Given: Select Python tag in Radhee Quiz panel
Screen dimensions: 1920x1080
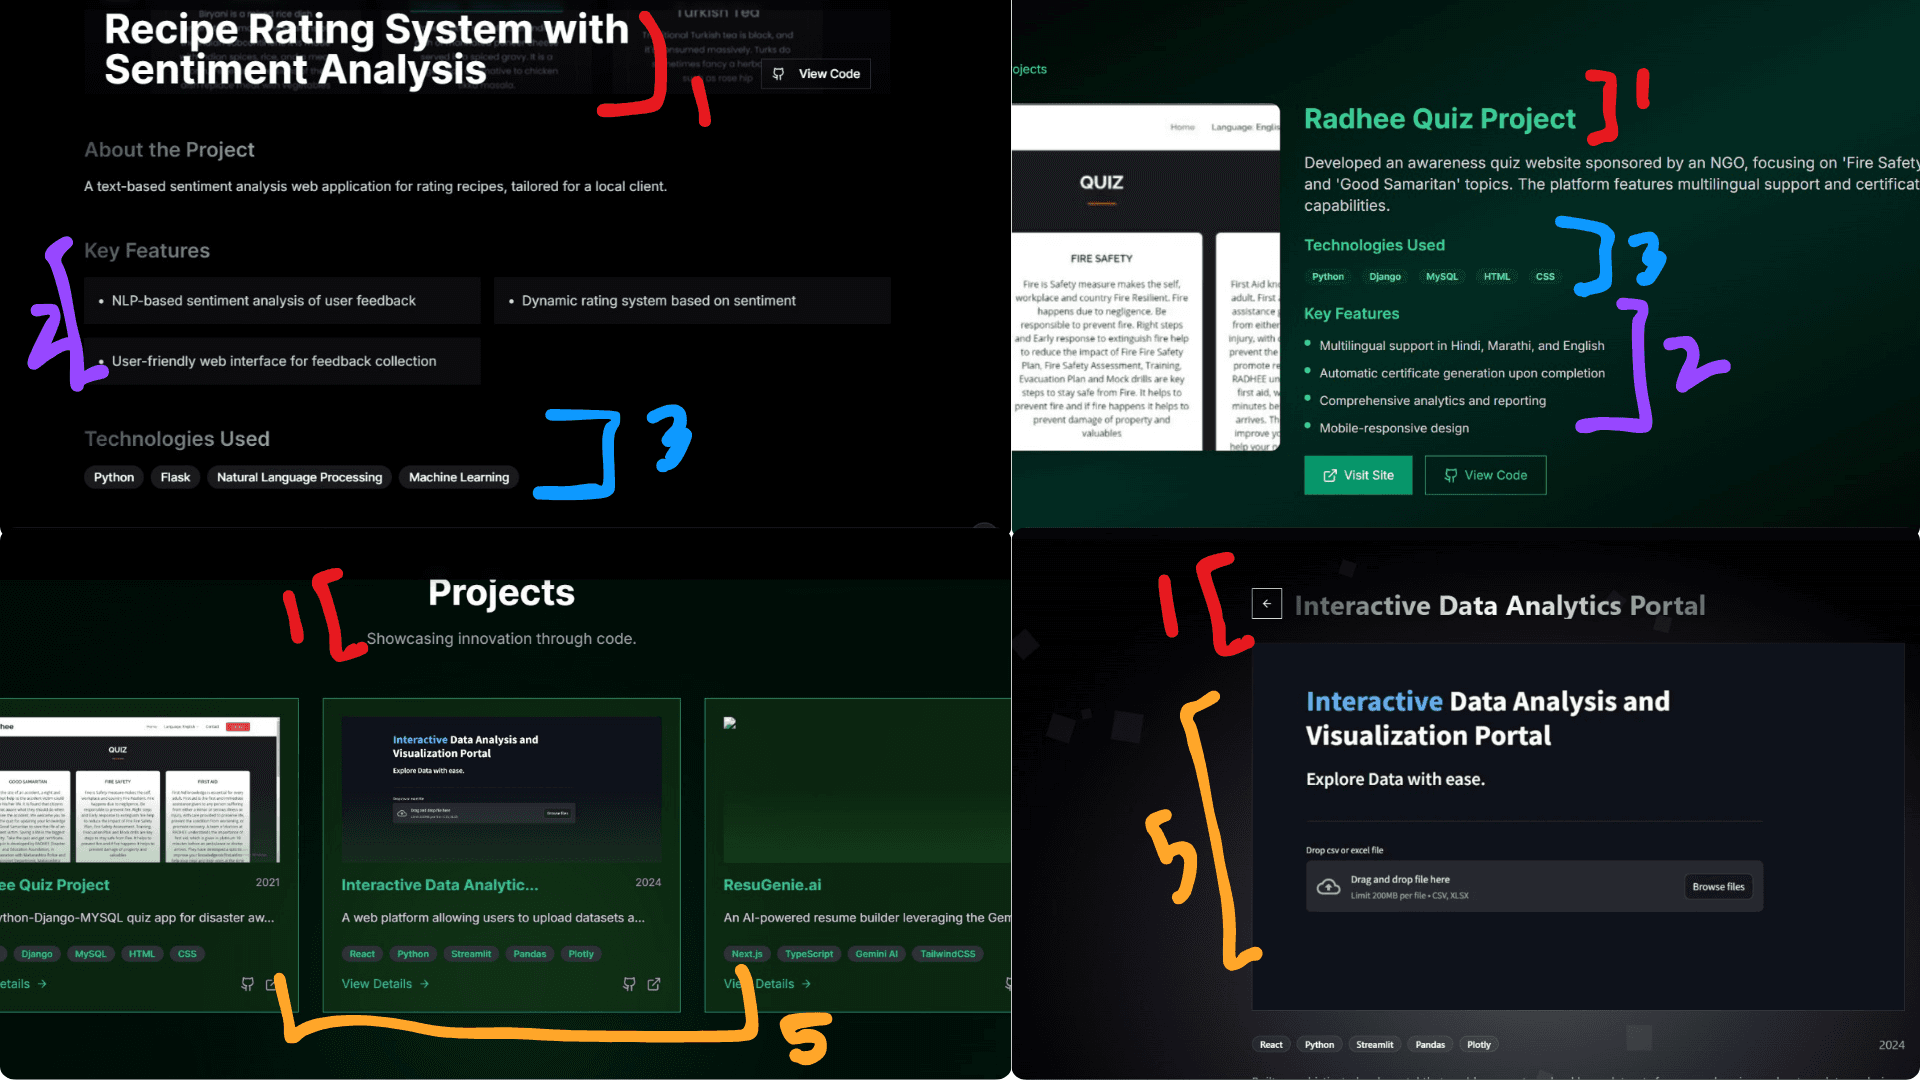Looking at the screenshot, I should click(x=1328, y=277).
